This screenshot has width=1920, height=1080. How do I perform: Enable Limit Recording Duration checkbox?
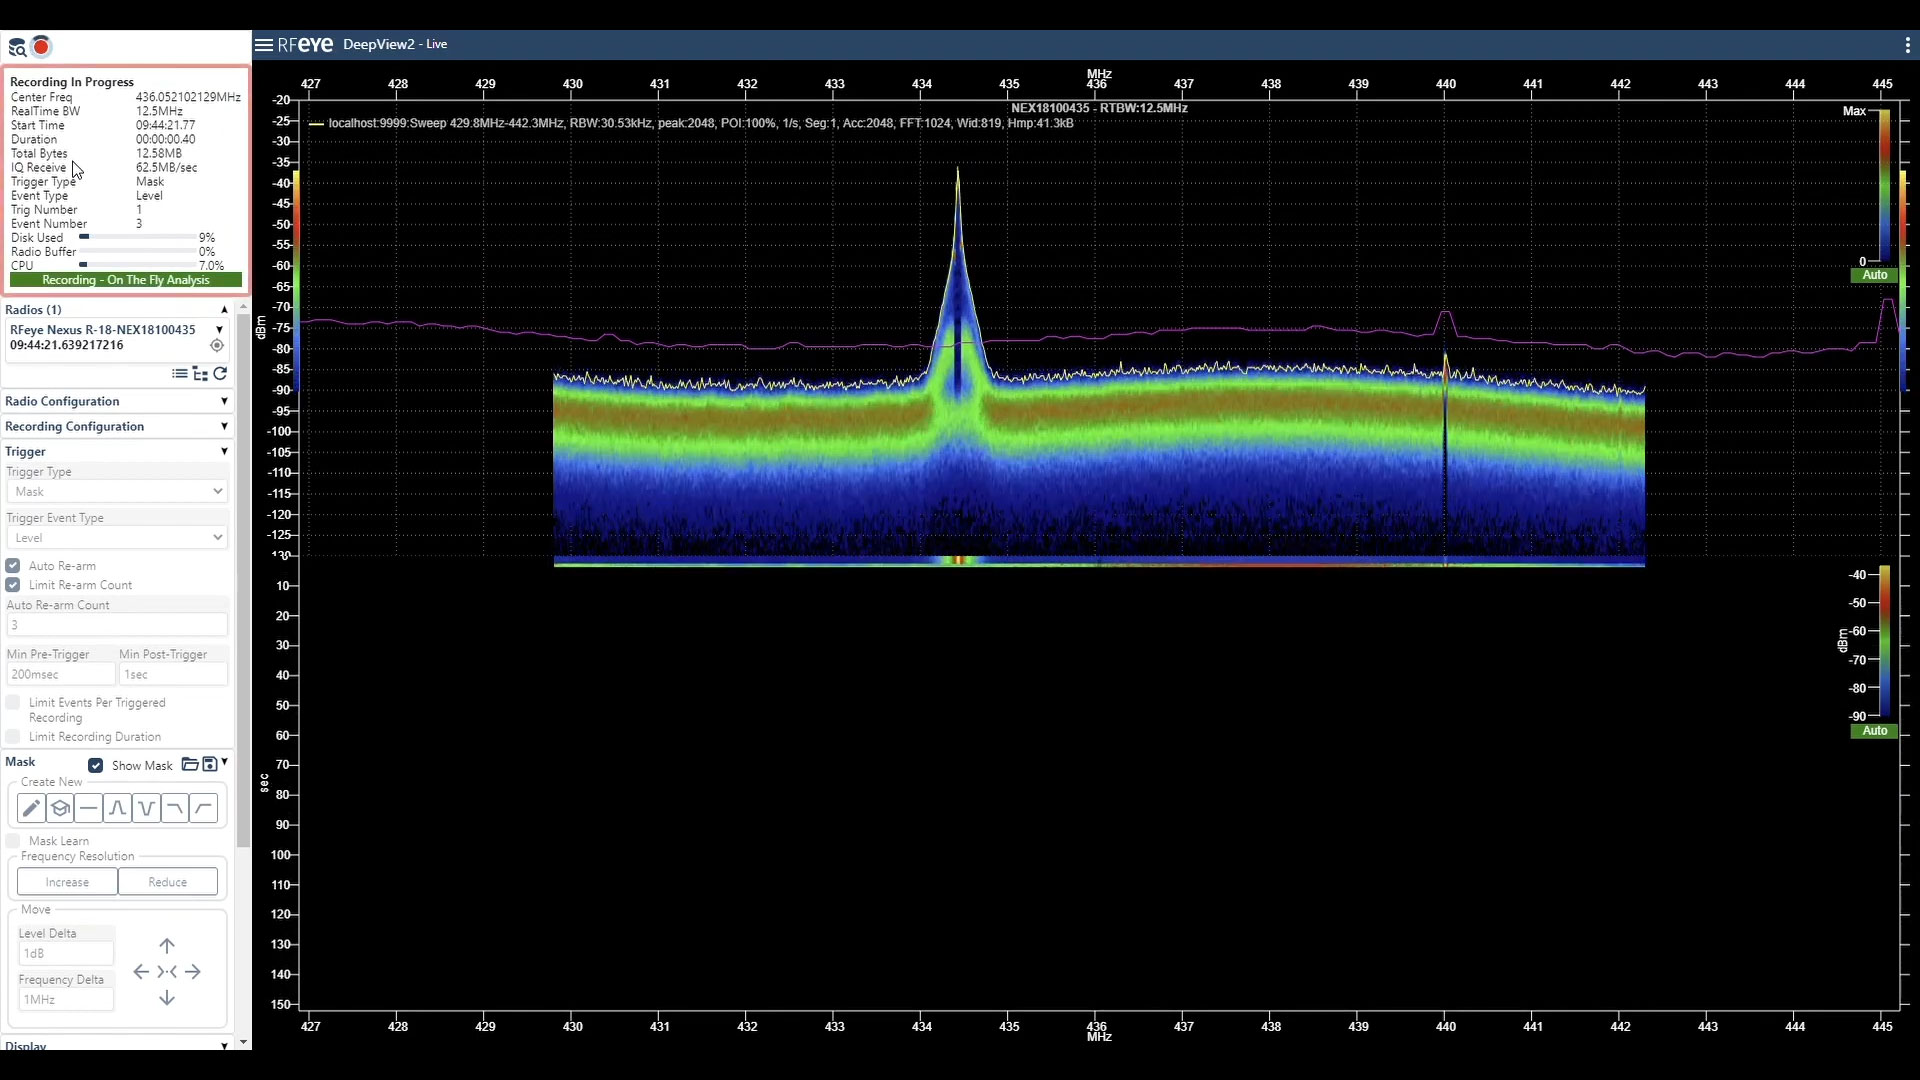pos(13,737)
